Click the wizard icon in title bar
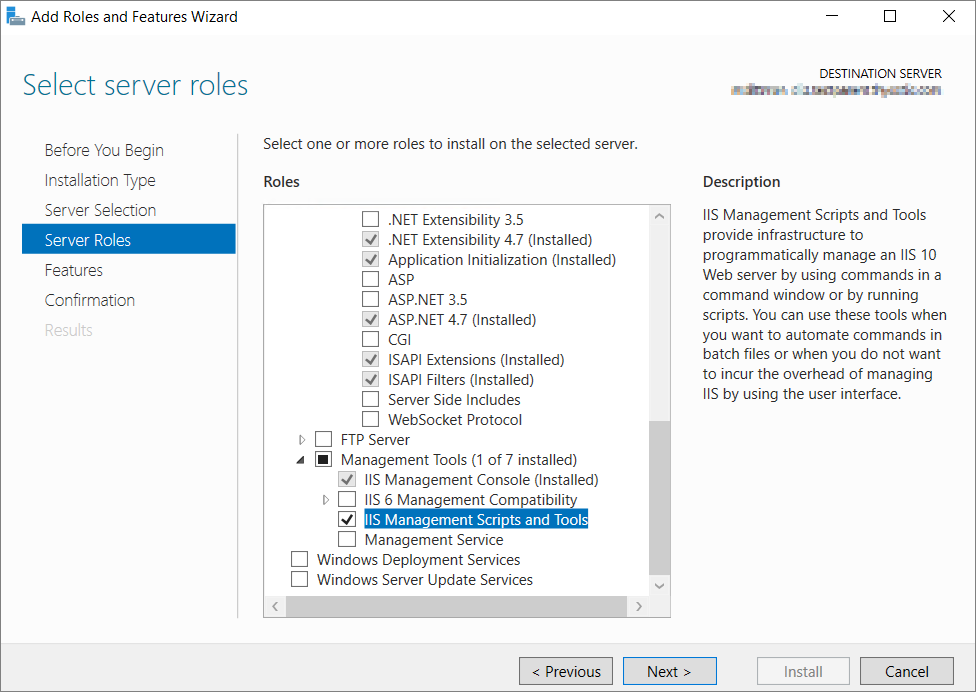This screenshot has height=692, width=976. point(15,17)
